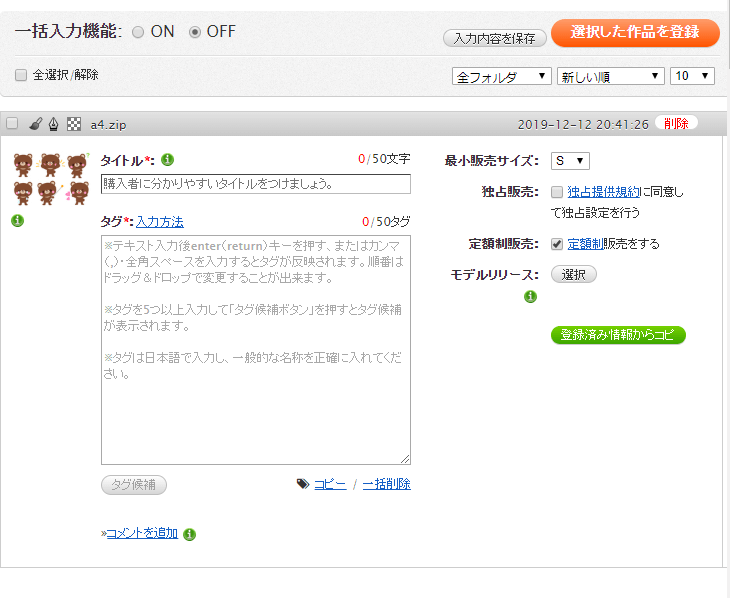Open the コメントを追加 link
This screenshot has height=598, width=730.
[x=141, y=533]
